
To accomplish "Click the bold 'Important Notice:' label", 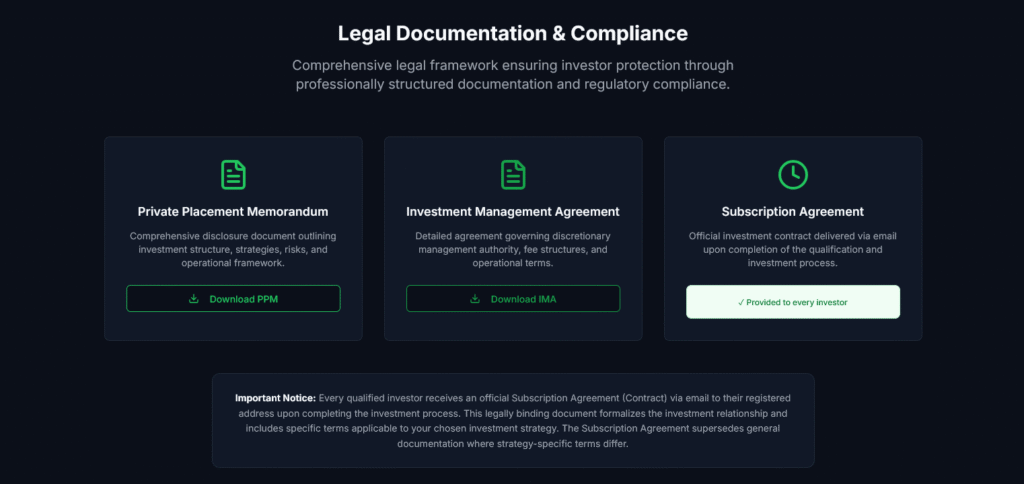I will coord(275,398).
